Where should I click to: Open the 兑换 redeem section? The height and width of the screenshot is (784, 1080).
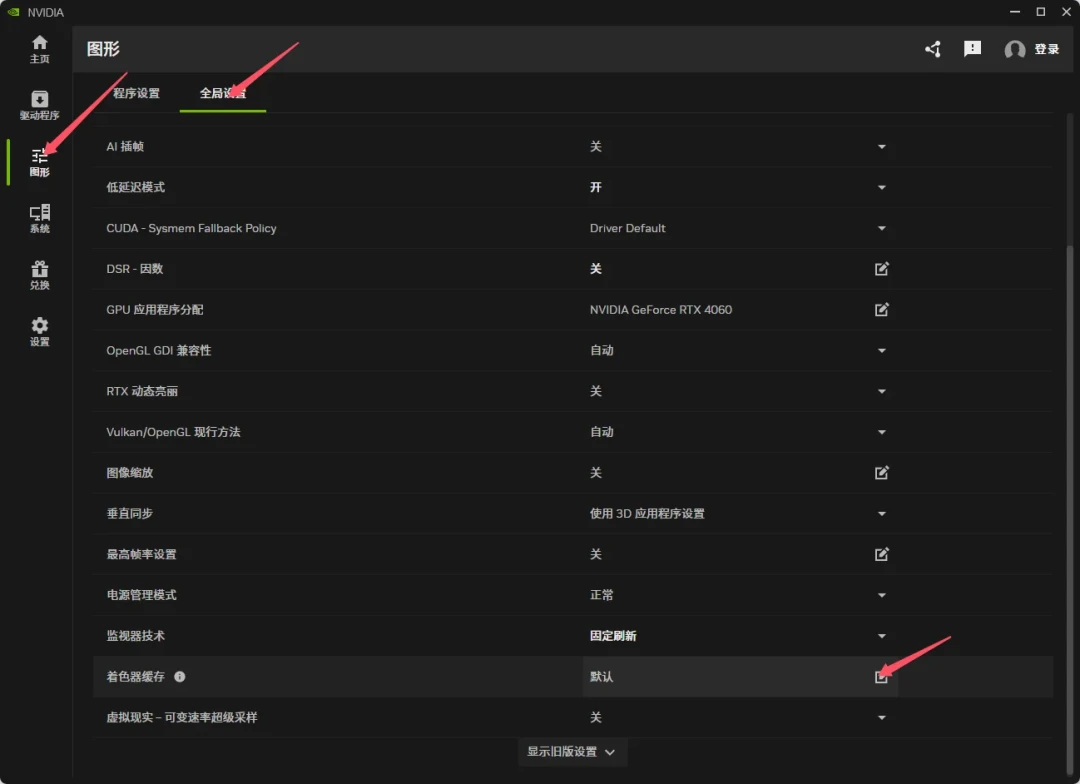39,275
